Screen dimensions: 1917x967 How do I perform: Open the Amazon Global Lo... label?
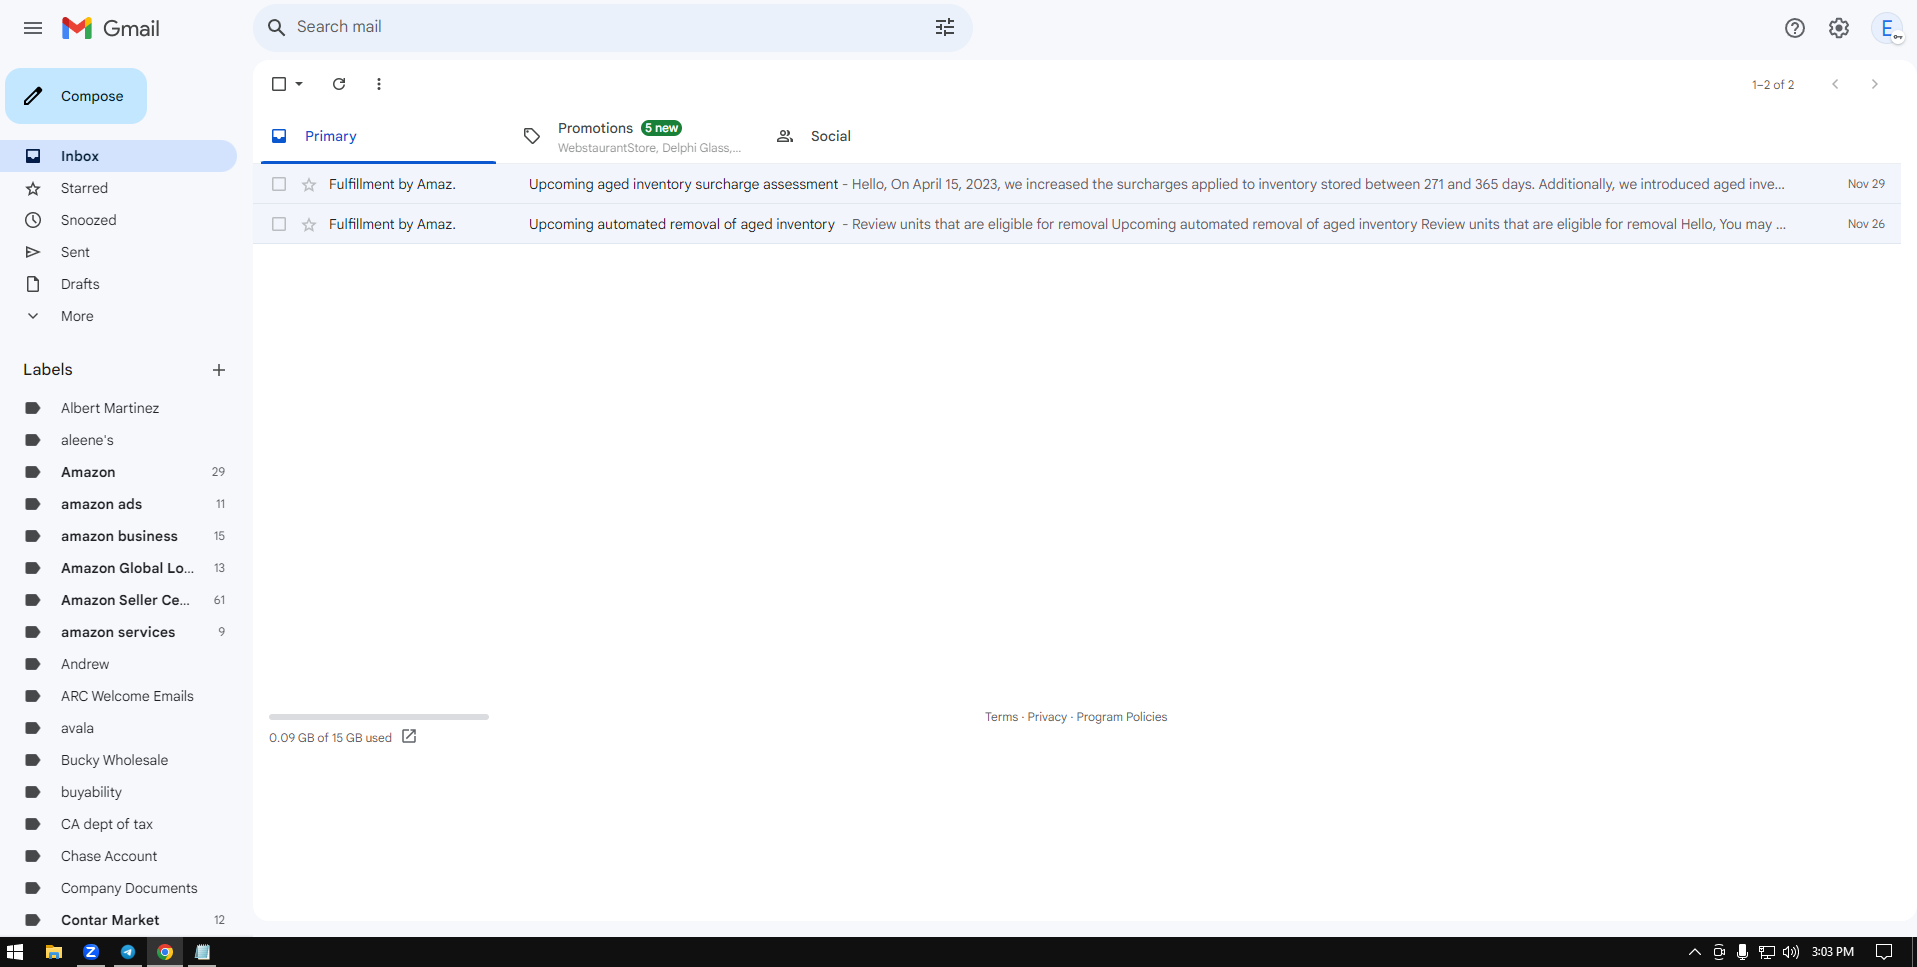pyautogui.click(x=118, y=568)
